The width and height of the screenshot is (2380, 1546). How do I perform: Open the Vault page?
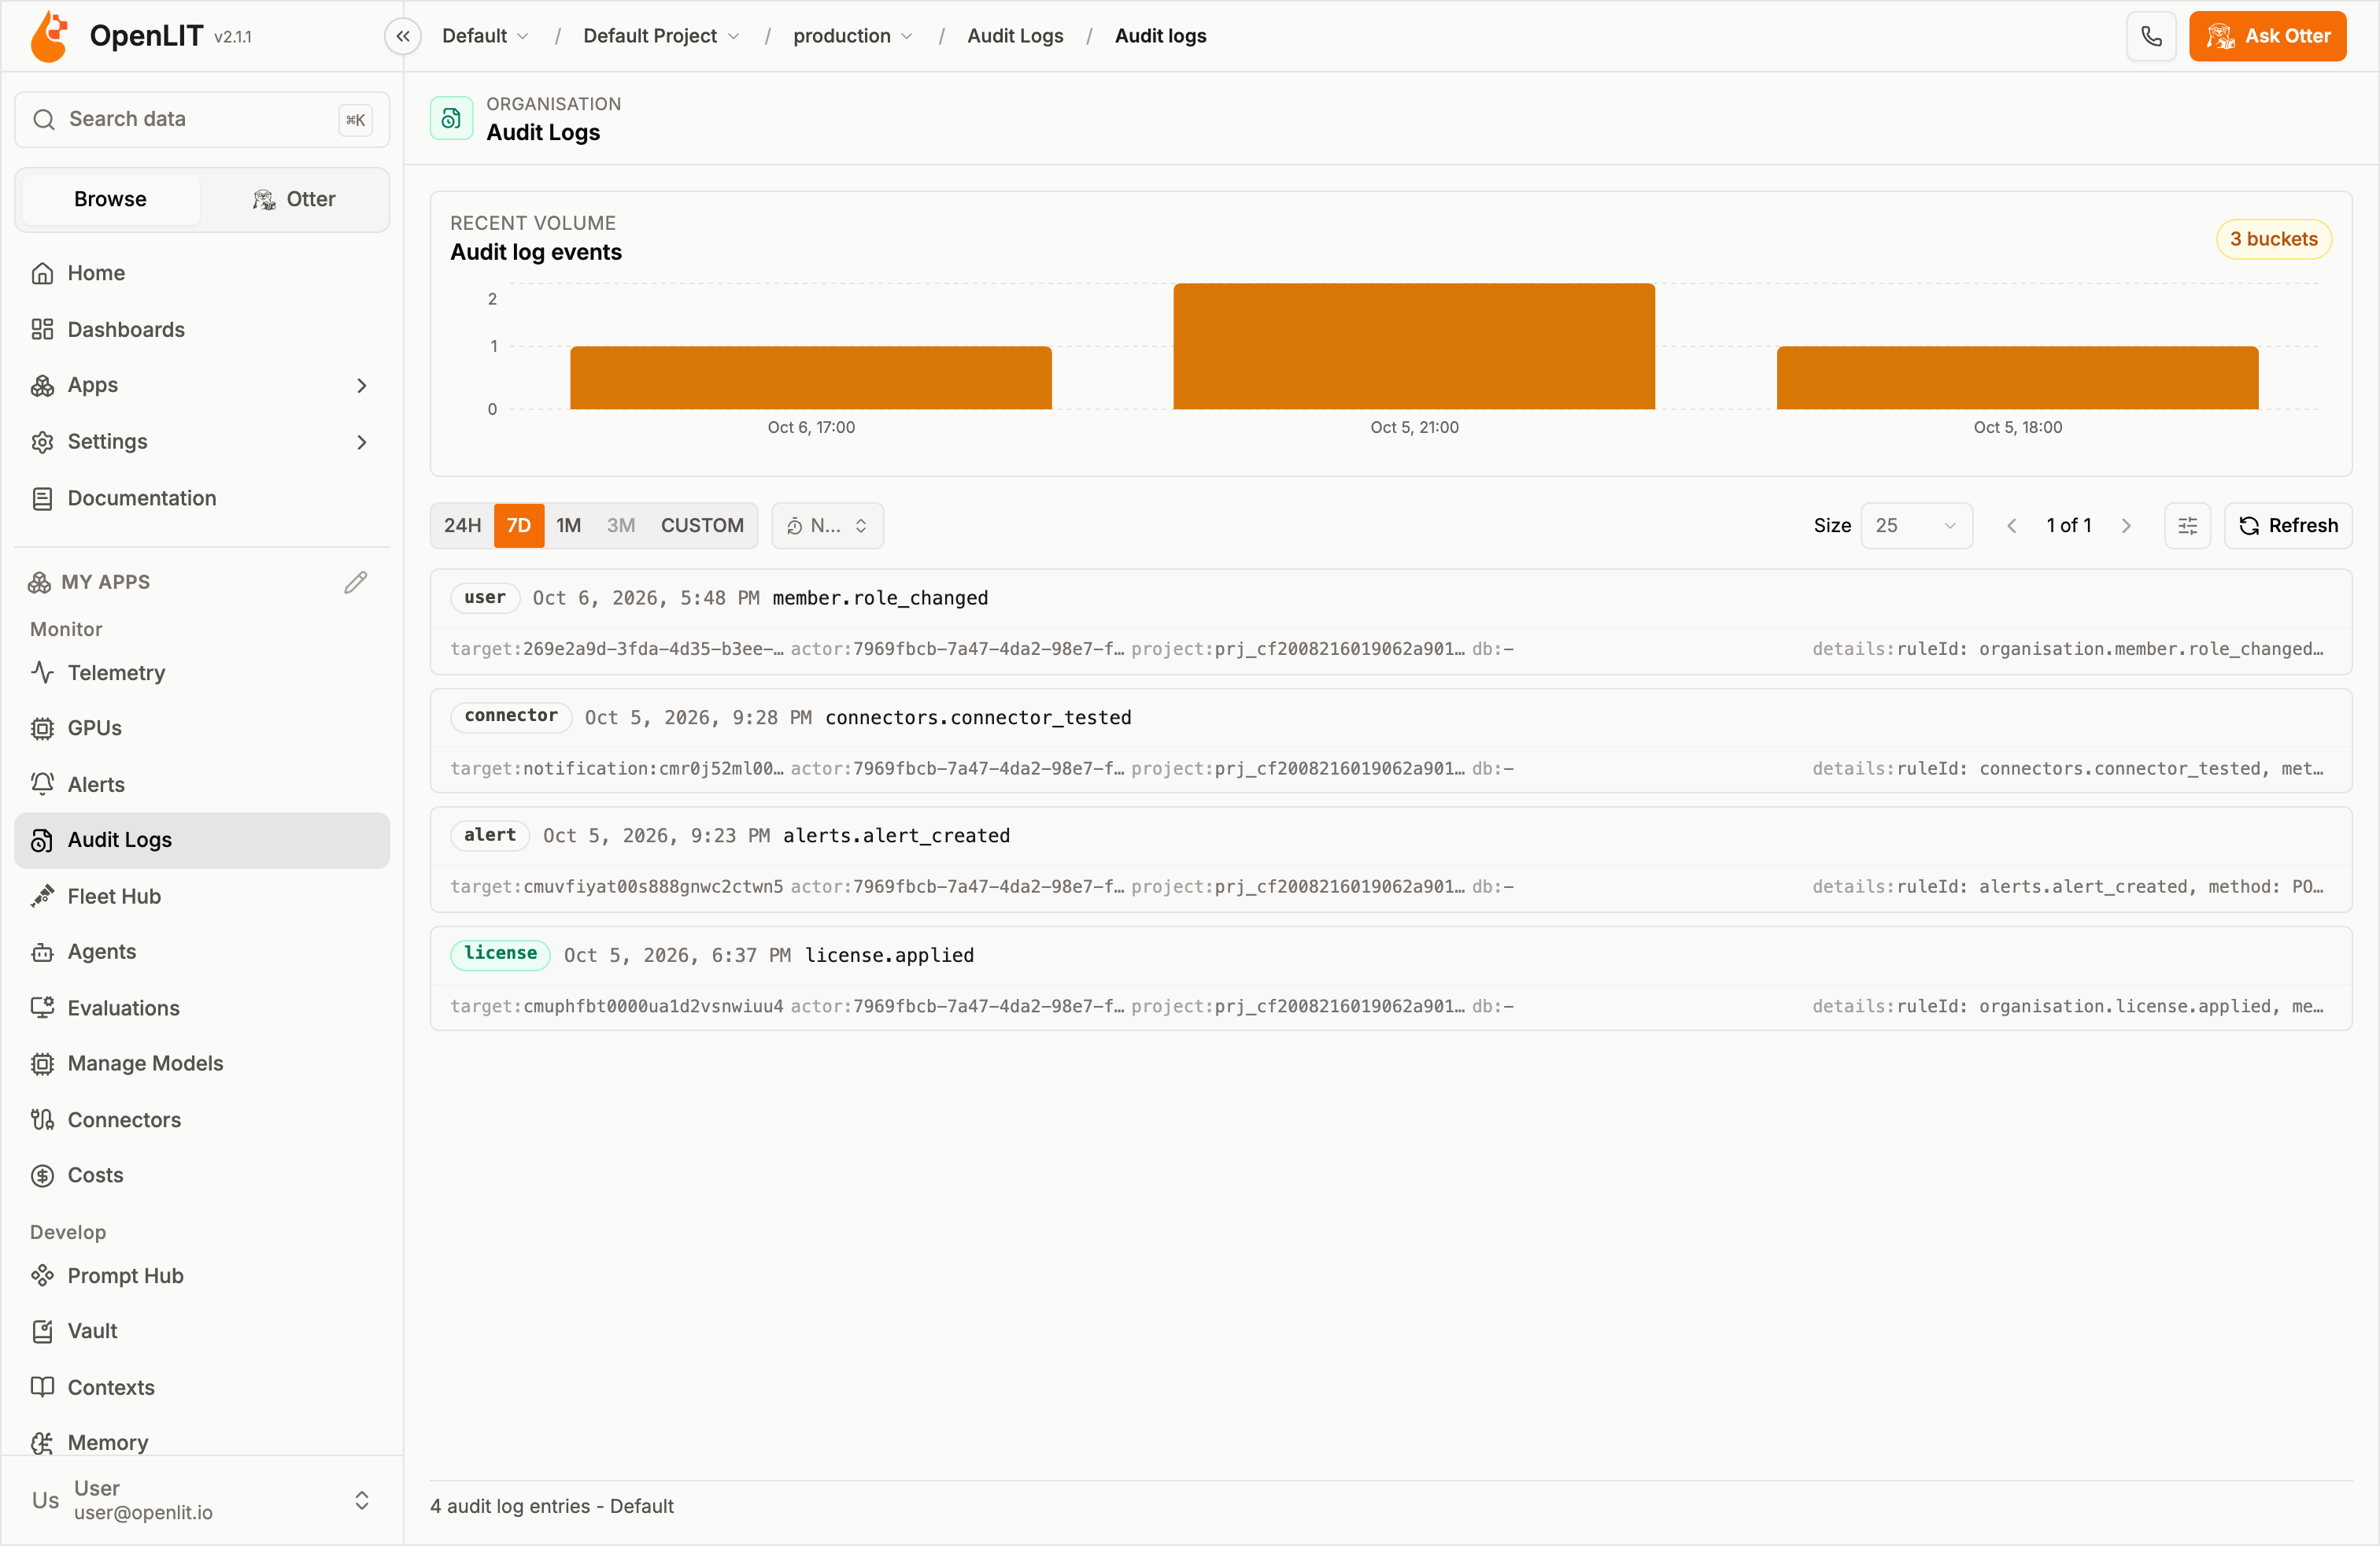(x=202, y=1331)
